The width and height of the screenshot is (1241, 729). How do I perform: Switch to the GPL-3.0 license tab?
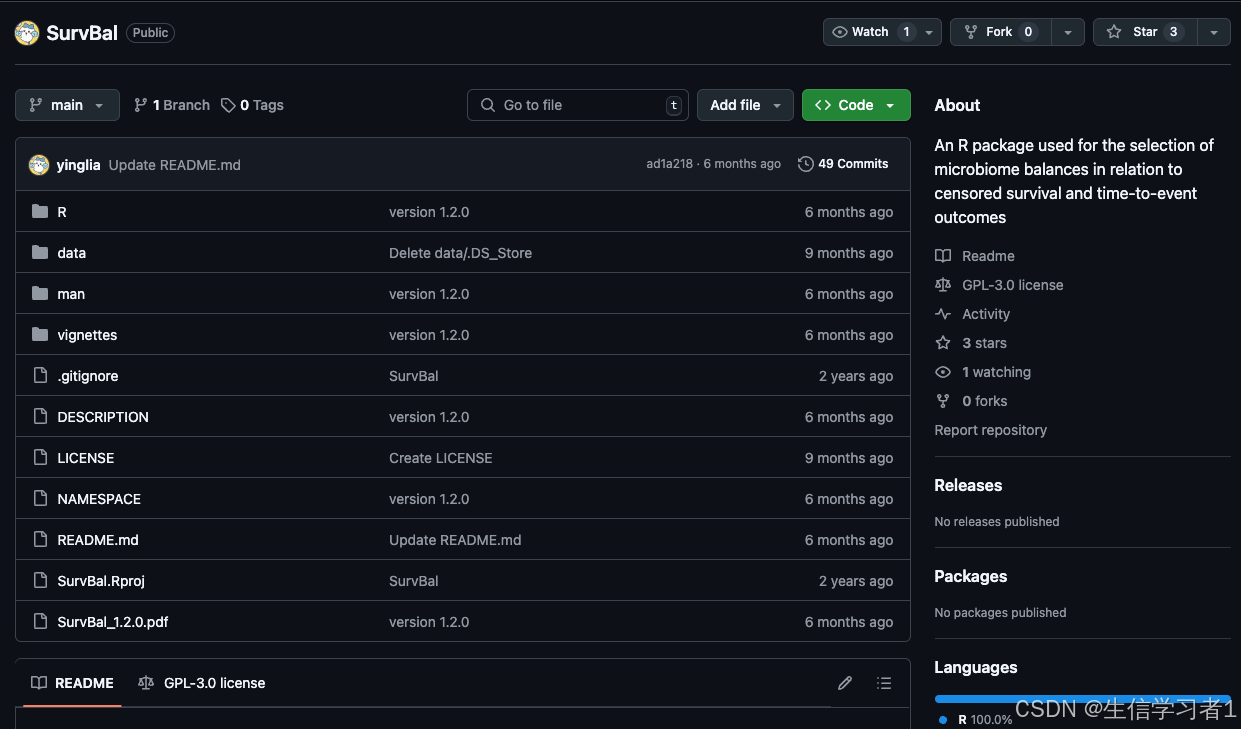point(202,683)
